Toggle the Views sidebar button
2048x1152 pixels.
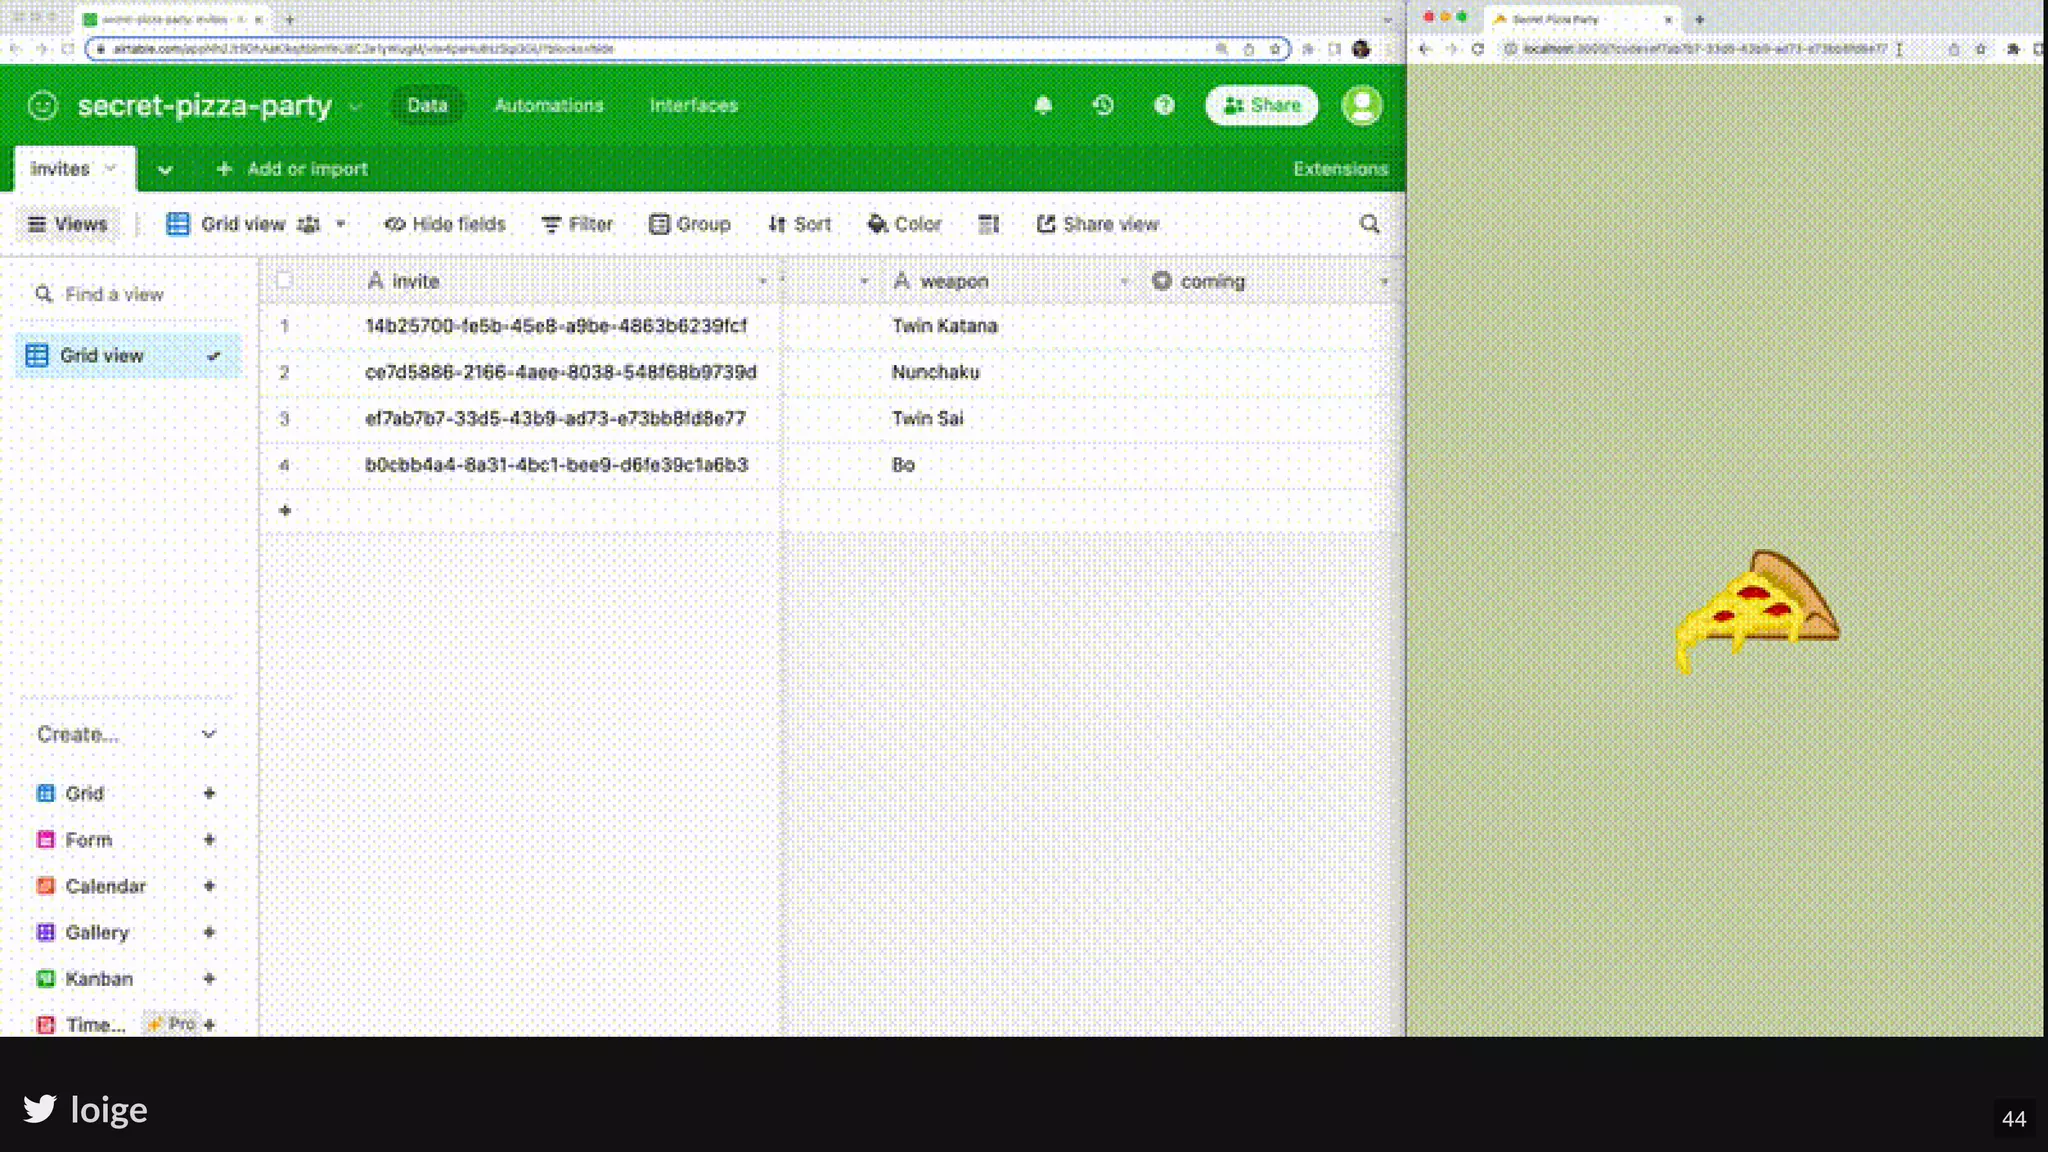tap(67, 224)
